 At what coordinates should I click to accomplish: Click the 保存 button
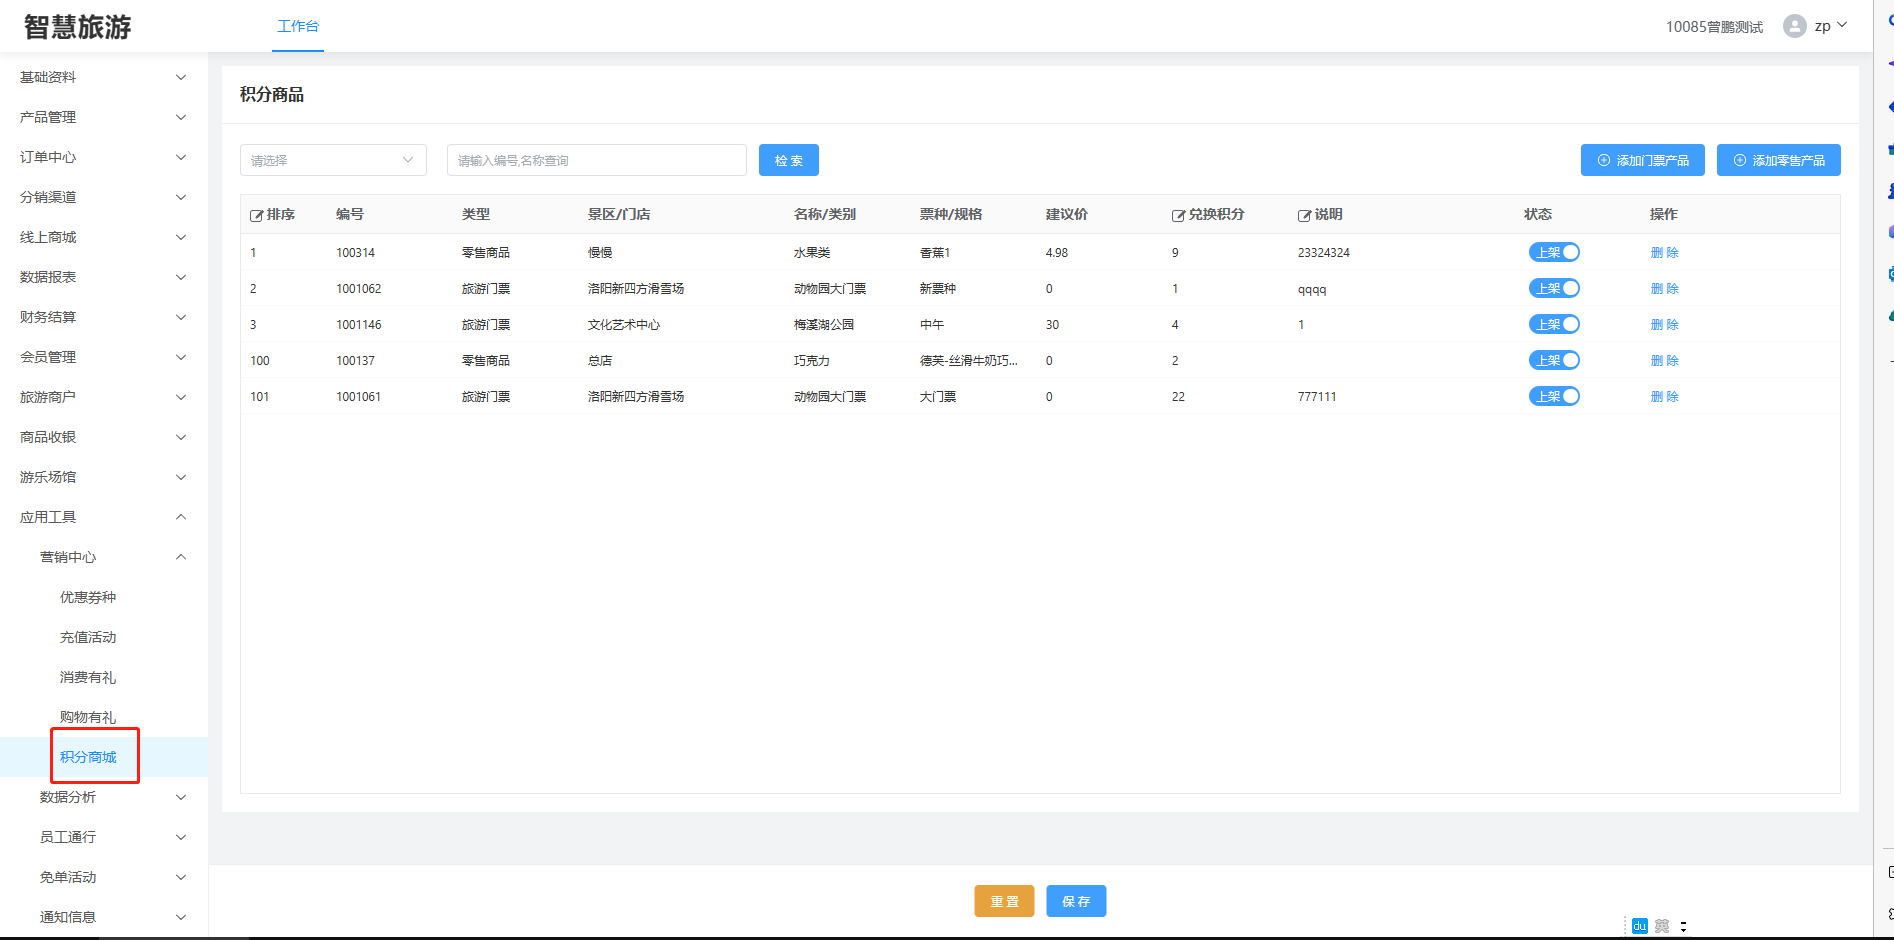1076,901
